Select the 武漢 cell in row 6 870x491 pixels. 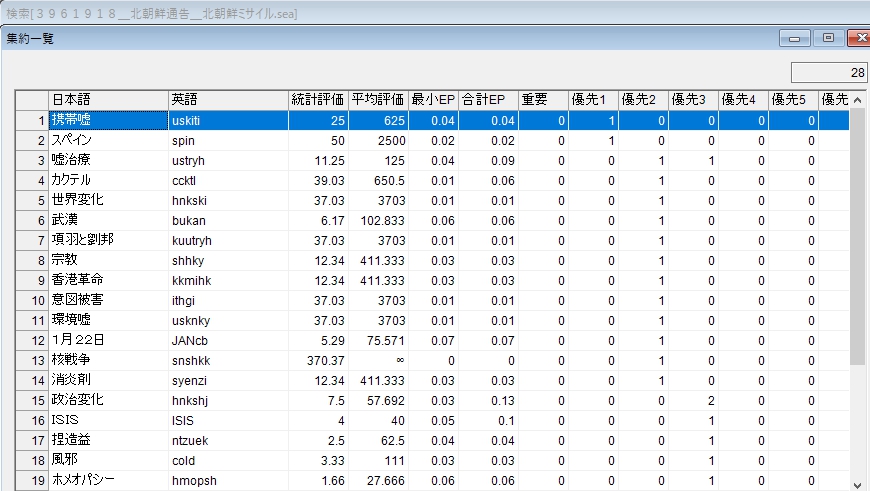tap(108, 220)
